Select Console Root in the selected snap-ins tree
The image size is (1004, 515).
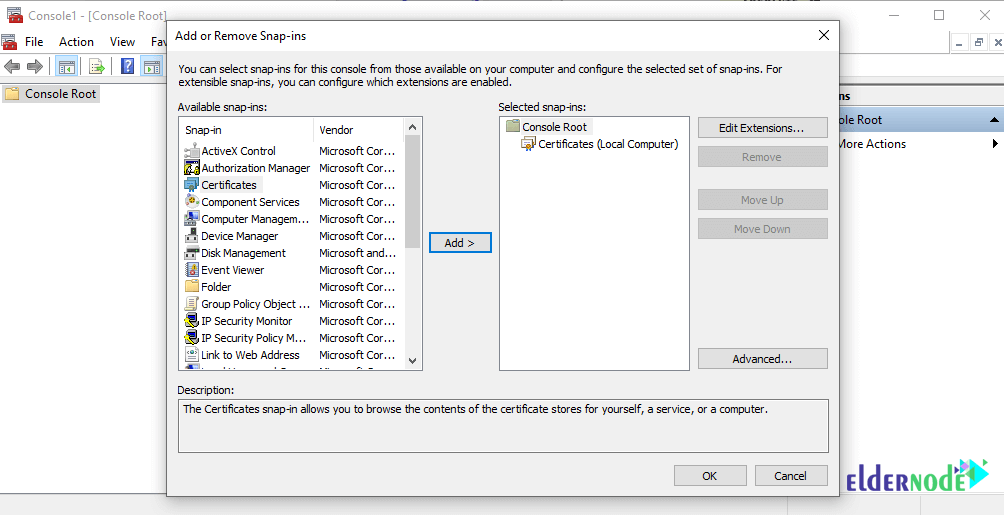click(x=554, y=127)
